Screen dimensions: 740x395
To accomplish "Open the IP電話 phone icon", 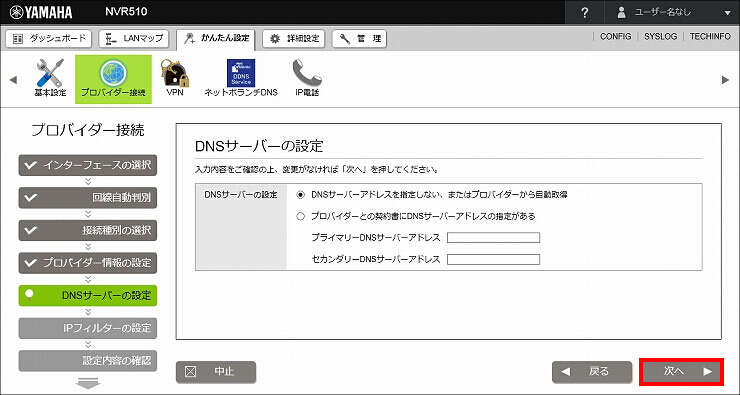I will [307, 78].
